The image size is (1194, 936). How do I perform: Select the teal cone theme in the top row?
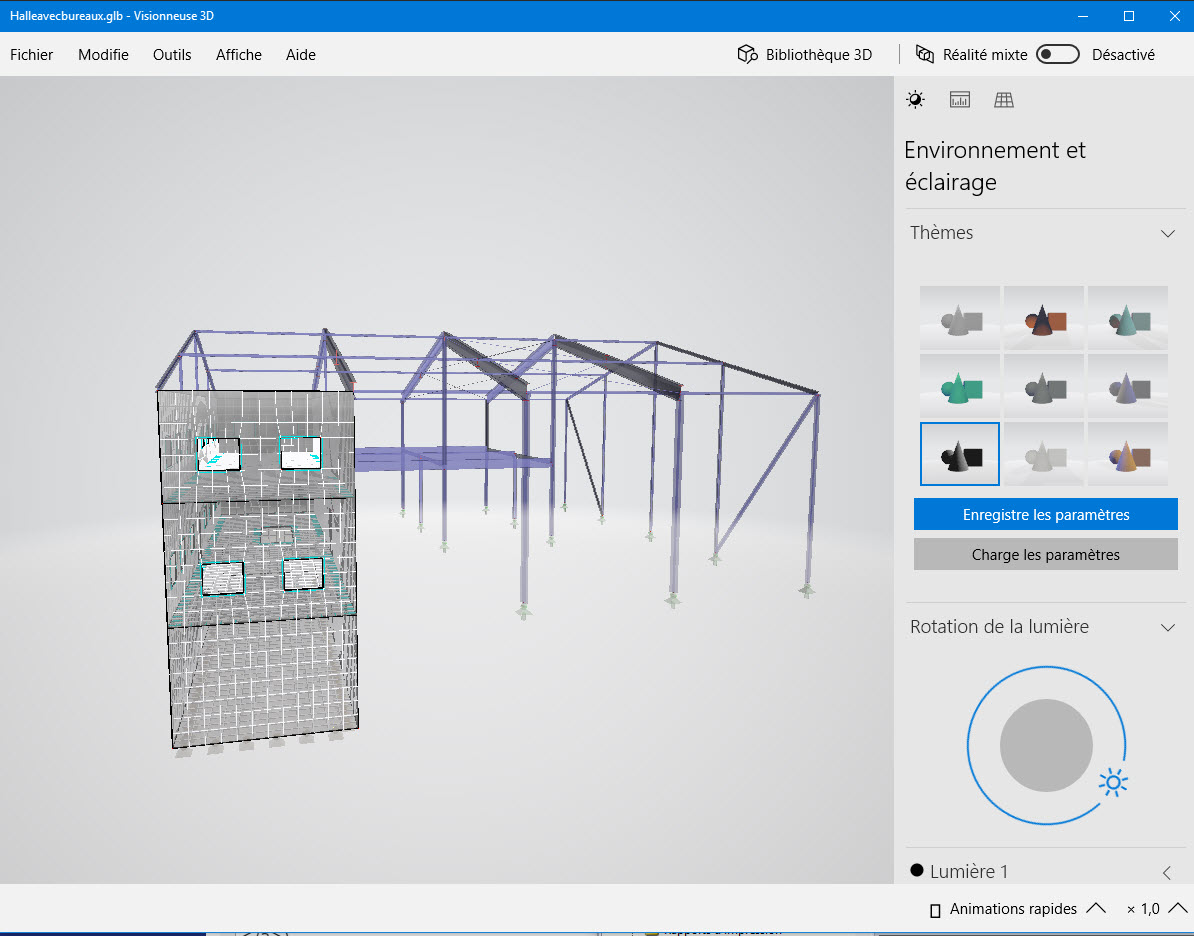coord(1128,318)
